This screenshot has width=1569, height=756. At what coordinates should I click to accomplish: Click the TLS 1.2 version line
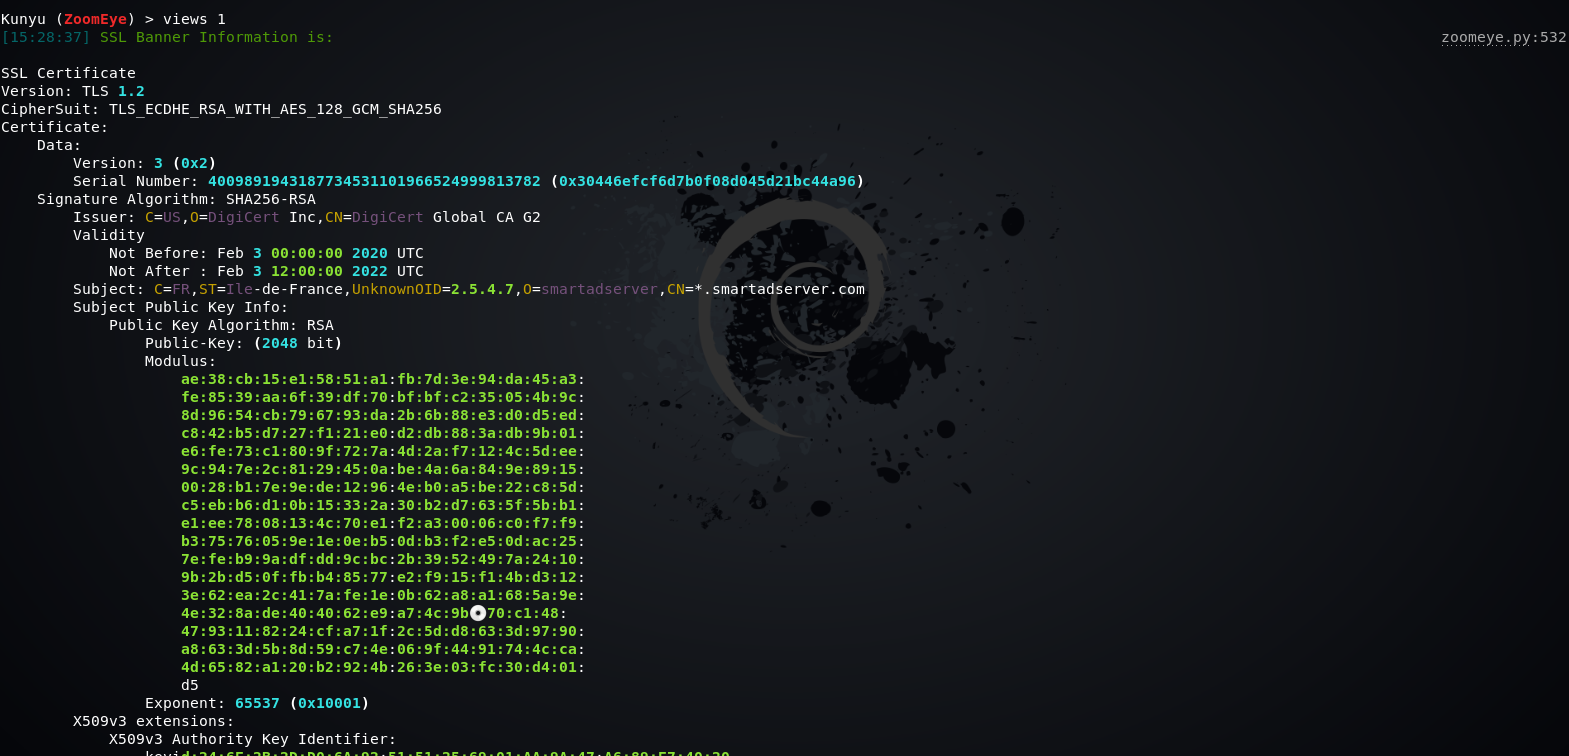click(x=73, y=91)
